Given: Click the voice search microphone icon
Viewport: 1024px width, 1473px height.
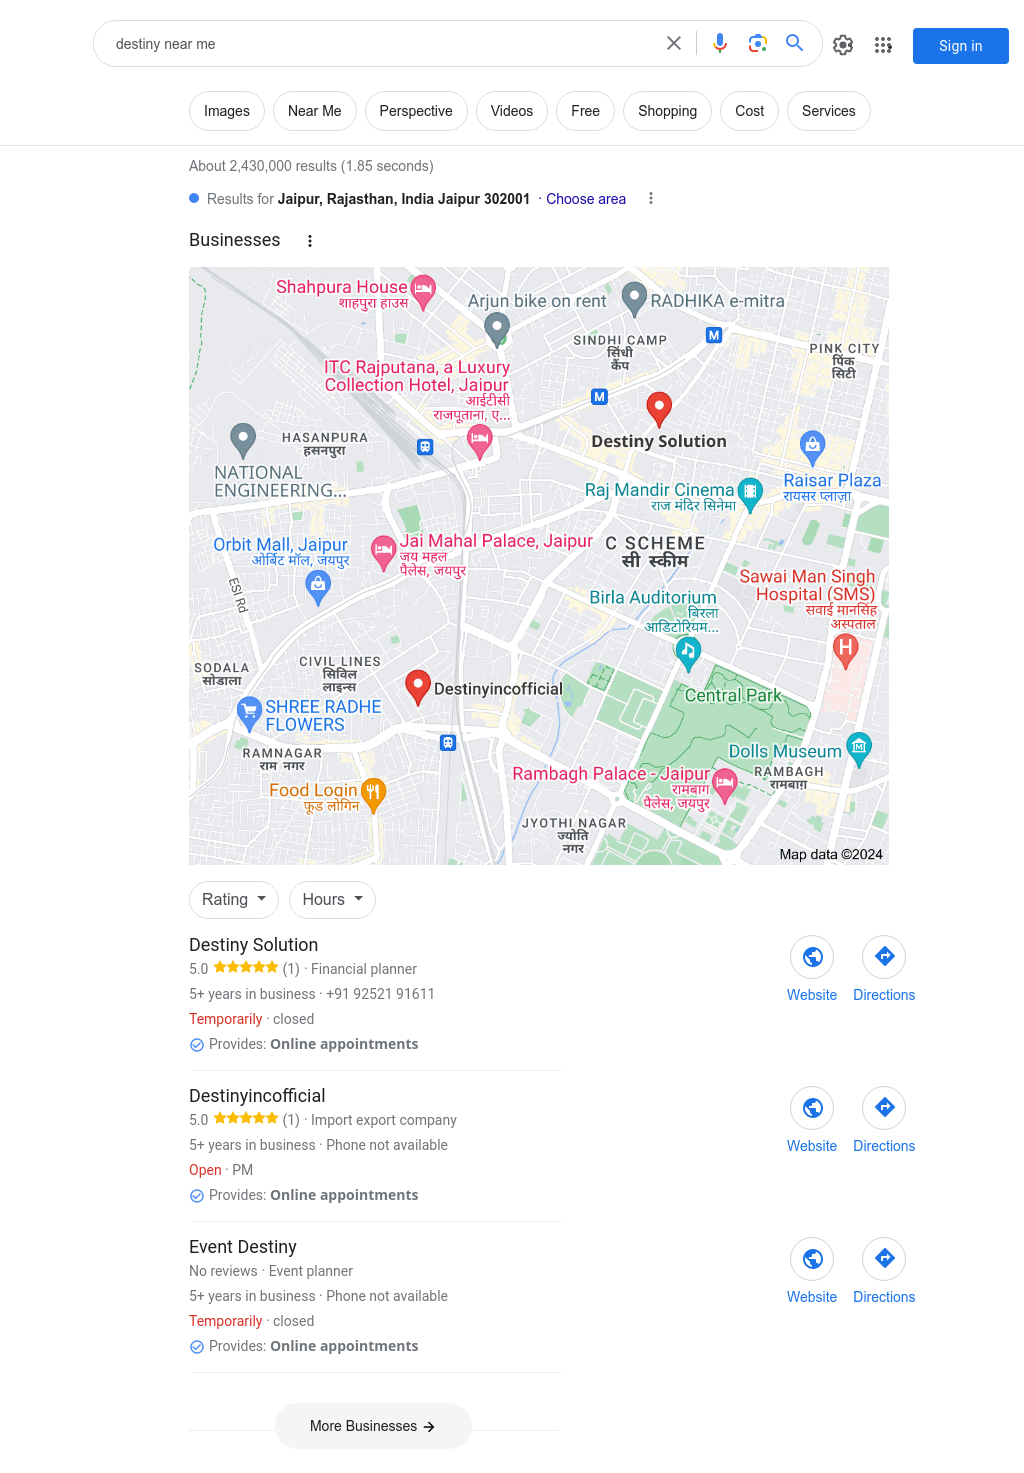Looking at the screenshot, I should point(720,43).
